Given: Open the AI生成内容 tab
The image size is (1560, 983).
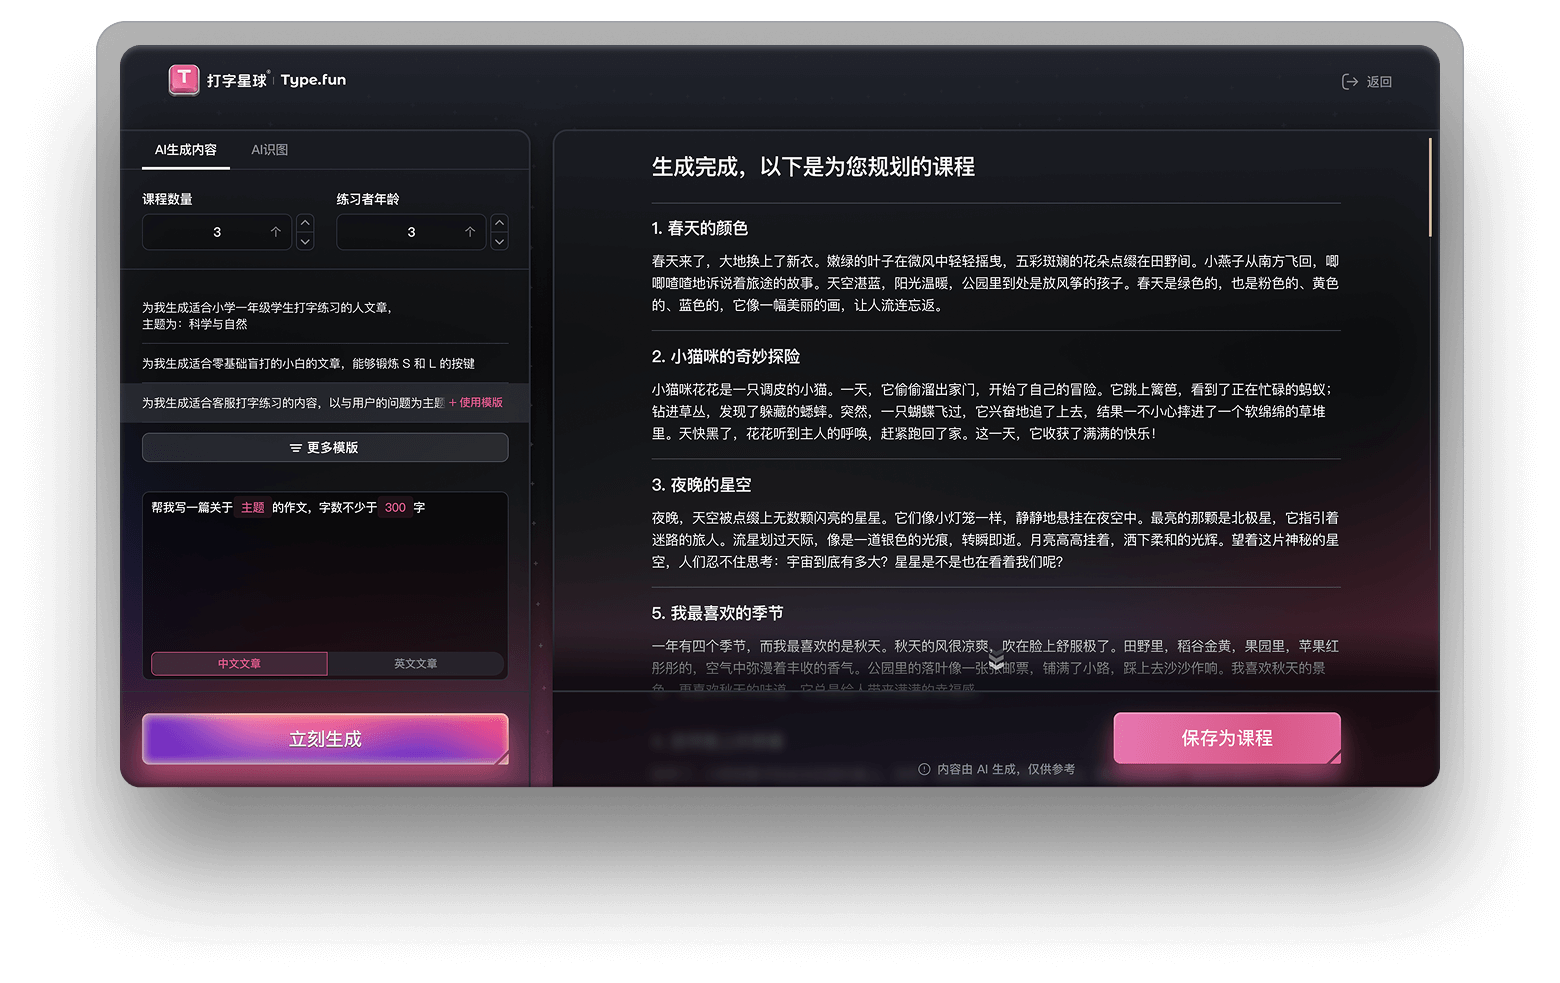Looking at the screenshot, I should click(185, 150).
